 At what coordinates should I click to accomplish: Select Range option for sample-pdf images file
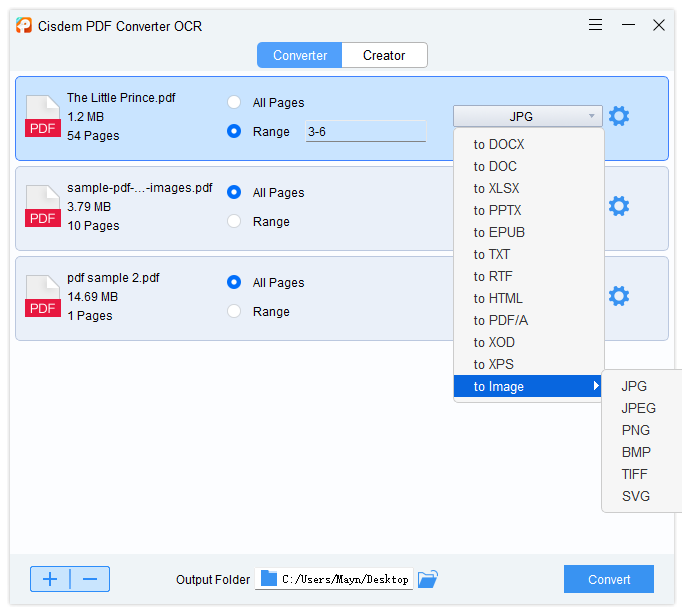(x=234, y=221)
